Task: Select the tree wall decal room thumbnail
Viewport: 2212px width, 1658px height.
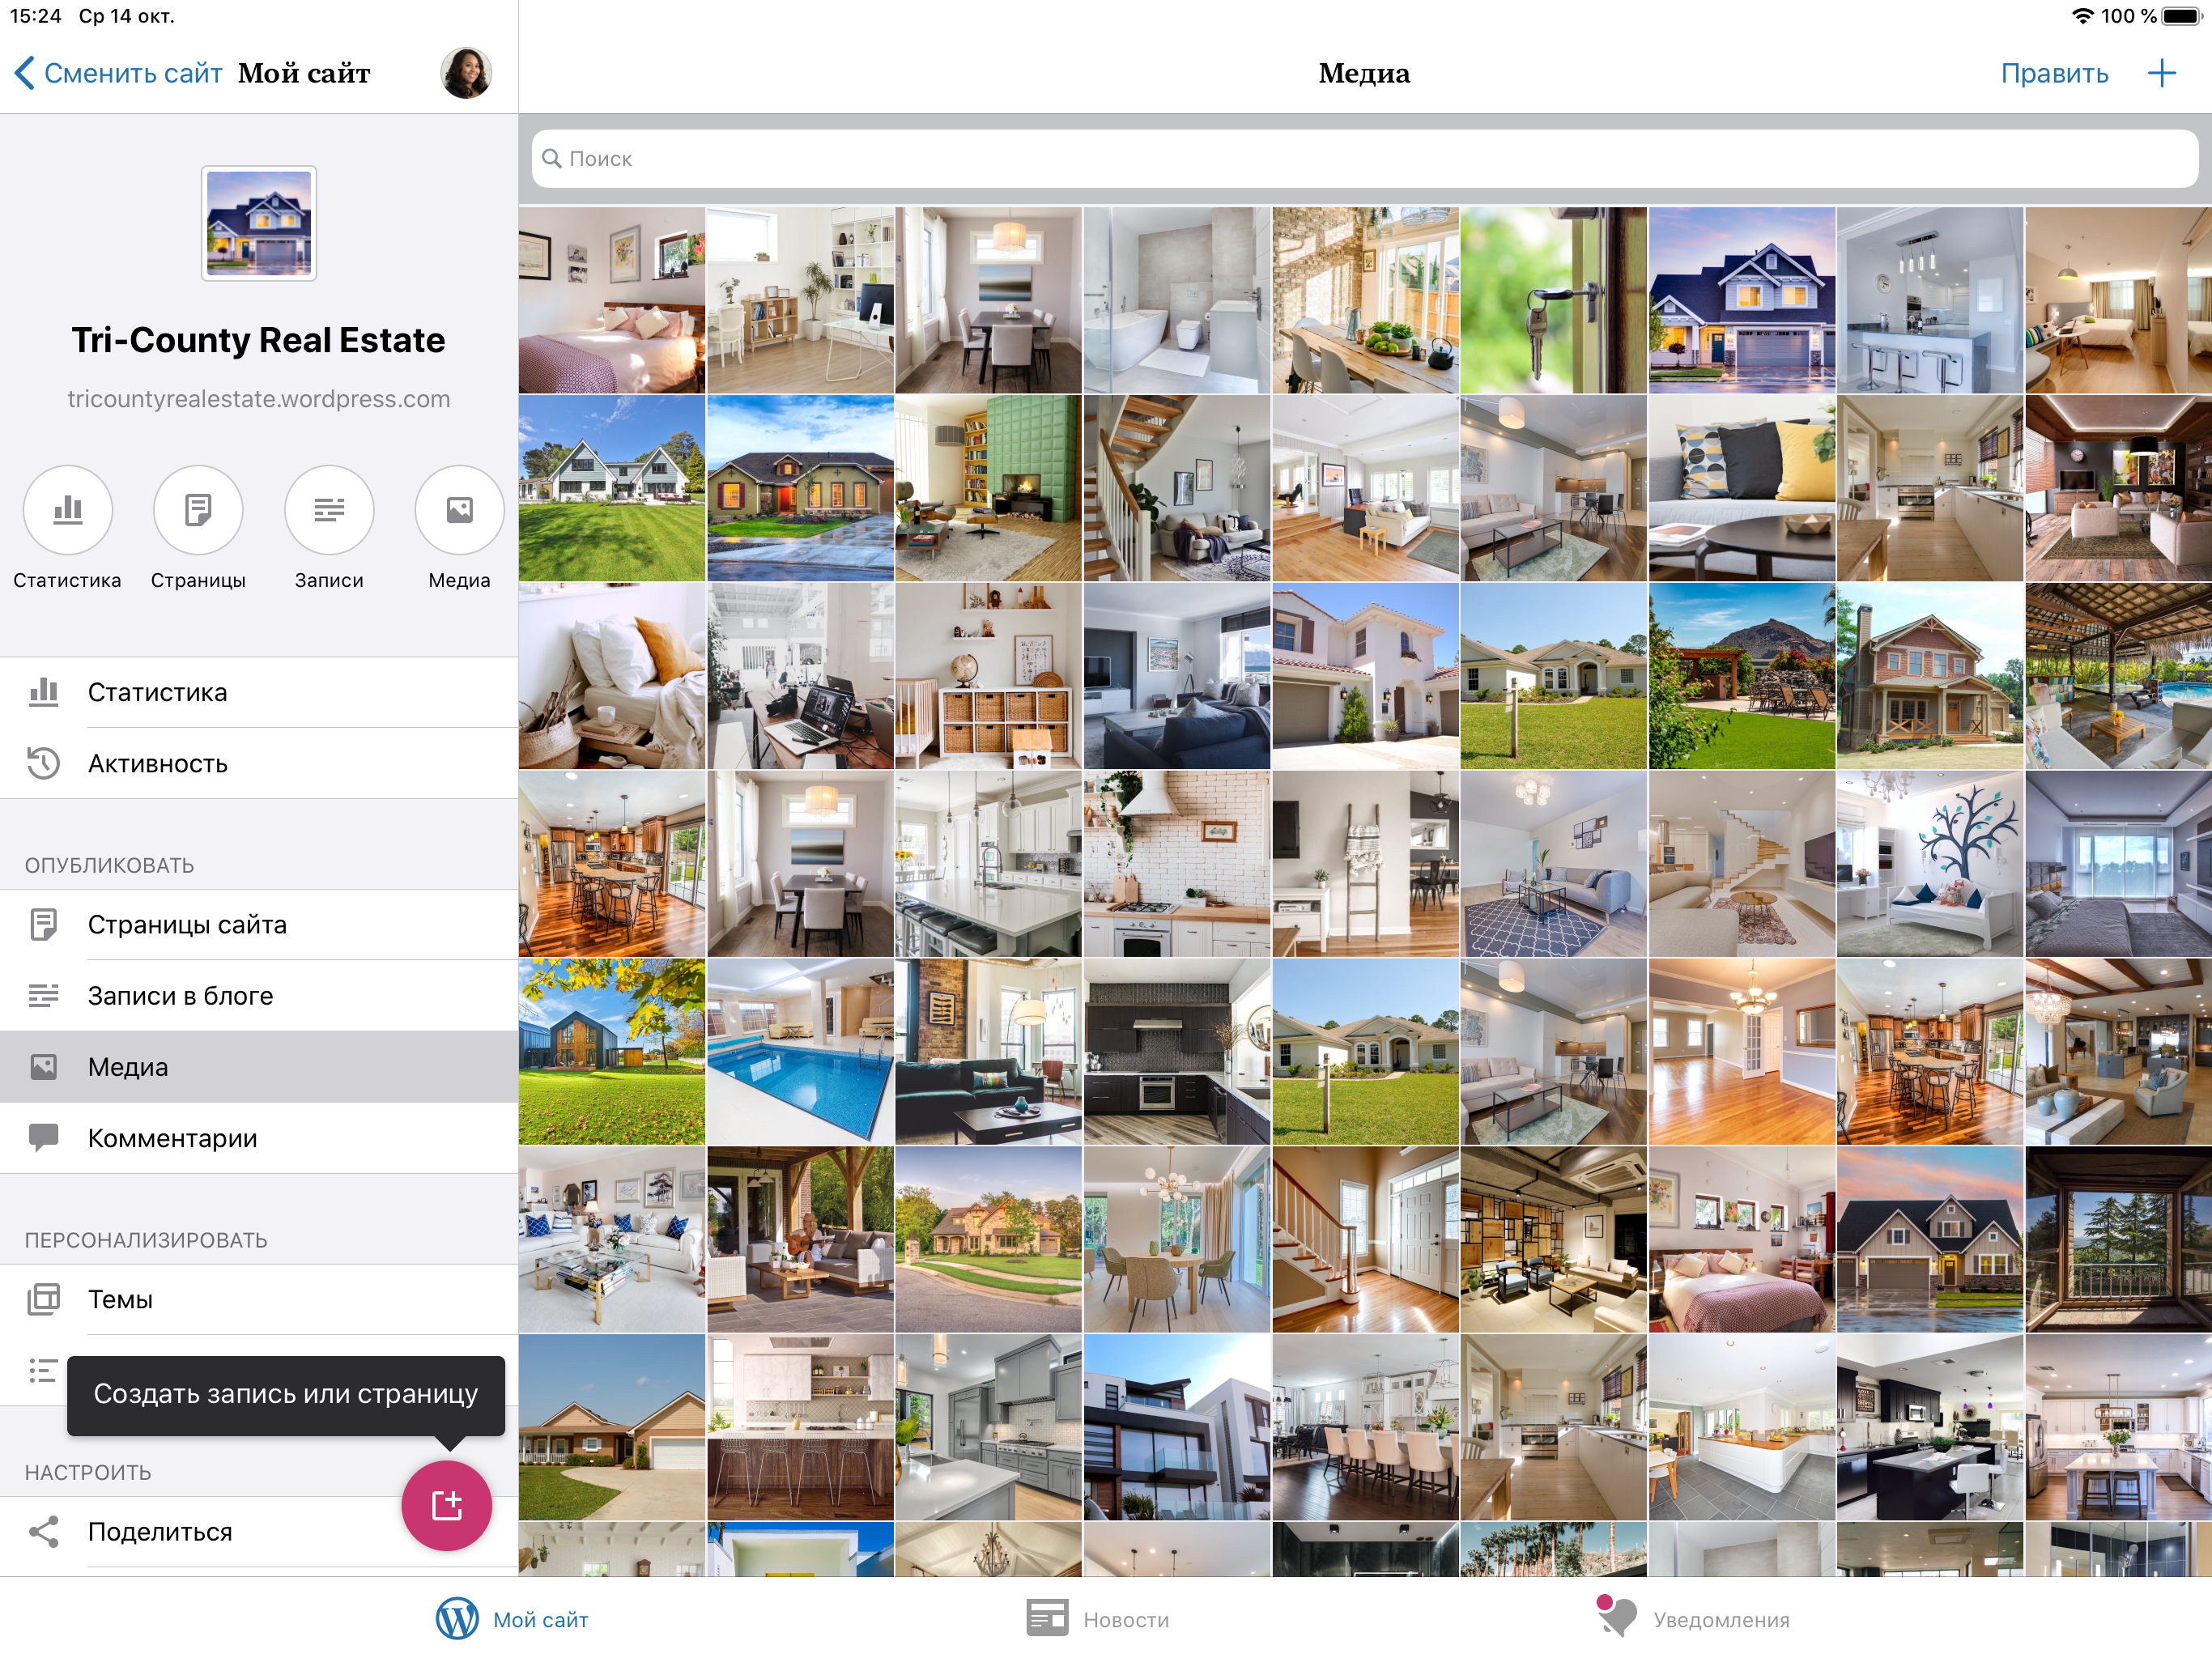Action: 1929,863
